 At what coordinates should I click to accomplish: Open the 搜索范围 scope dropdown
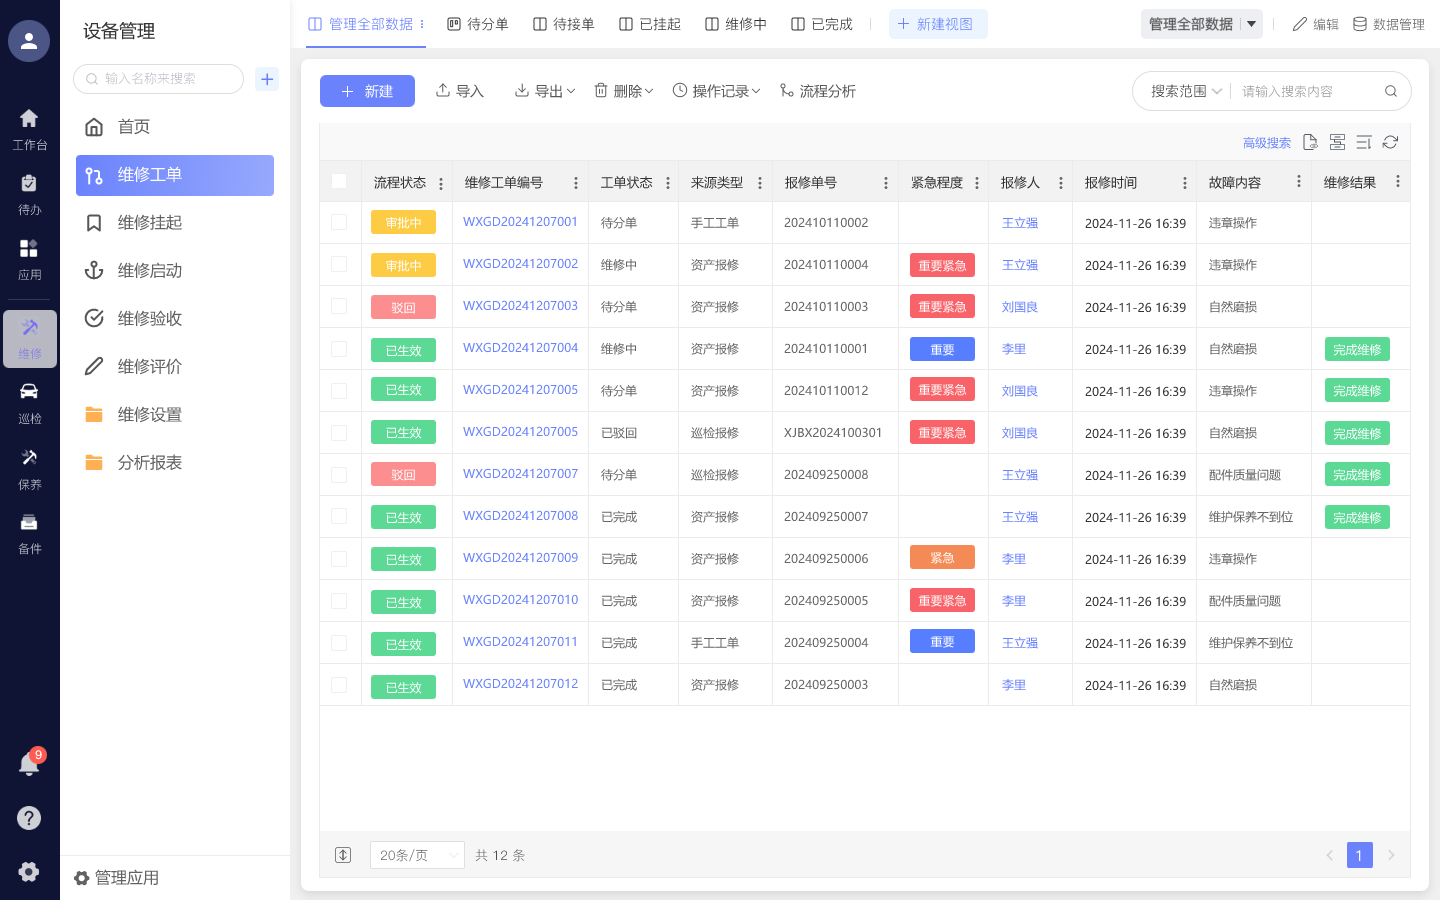(x=1186, y=91)
